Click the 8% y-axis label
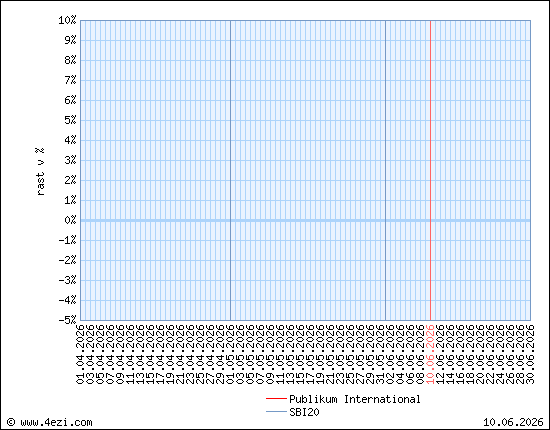This screenshot has height=430, width=550. pyautogui.click(x=70, y=60)
